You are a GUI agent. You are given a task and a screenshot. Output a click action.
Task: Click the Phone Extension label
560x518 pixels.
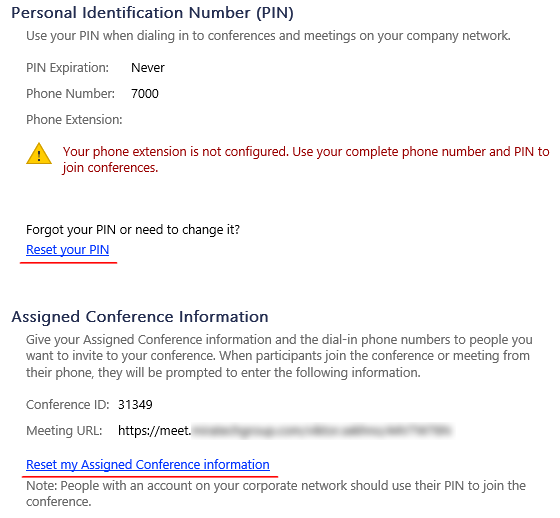[x=74, y=120]
